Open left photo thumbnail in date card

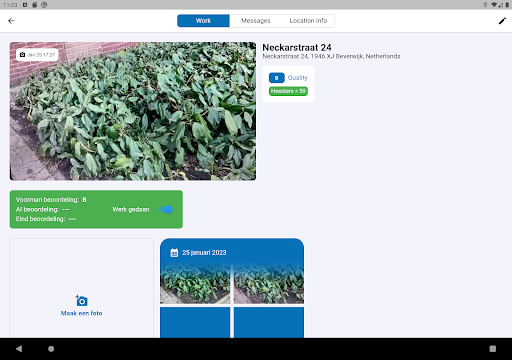tap(195, 283)
